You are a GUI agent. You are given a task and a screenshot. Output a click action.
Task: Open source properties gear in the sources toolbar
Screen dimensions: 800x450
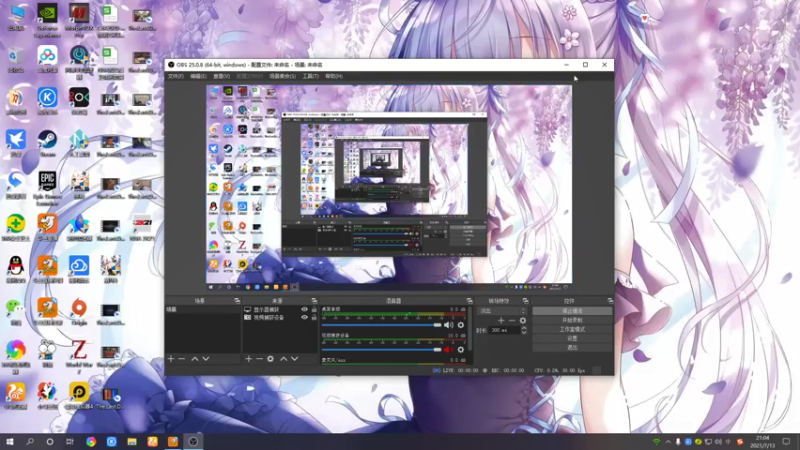pyautogui.click(x=270, y=359)
